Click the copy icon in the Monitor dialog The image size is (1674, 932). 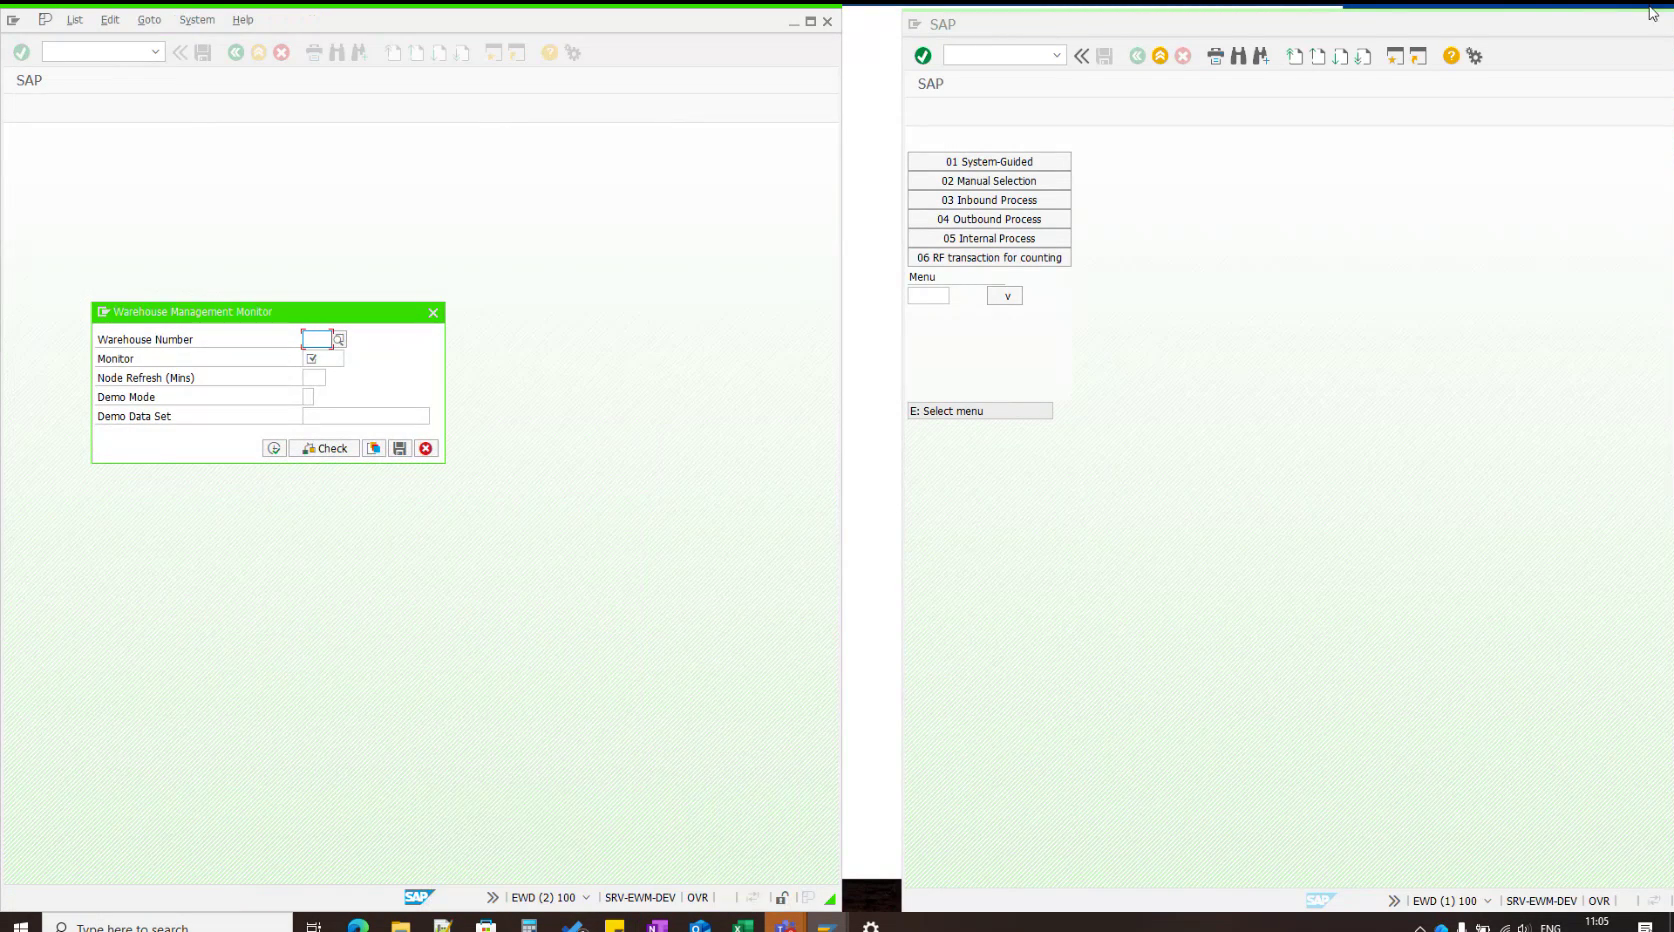point(373,448)
